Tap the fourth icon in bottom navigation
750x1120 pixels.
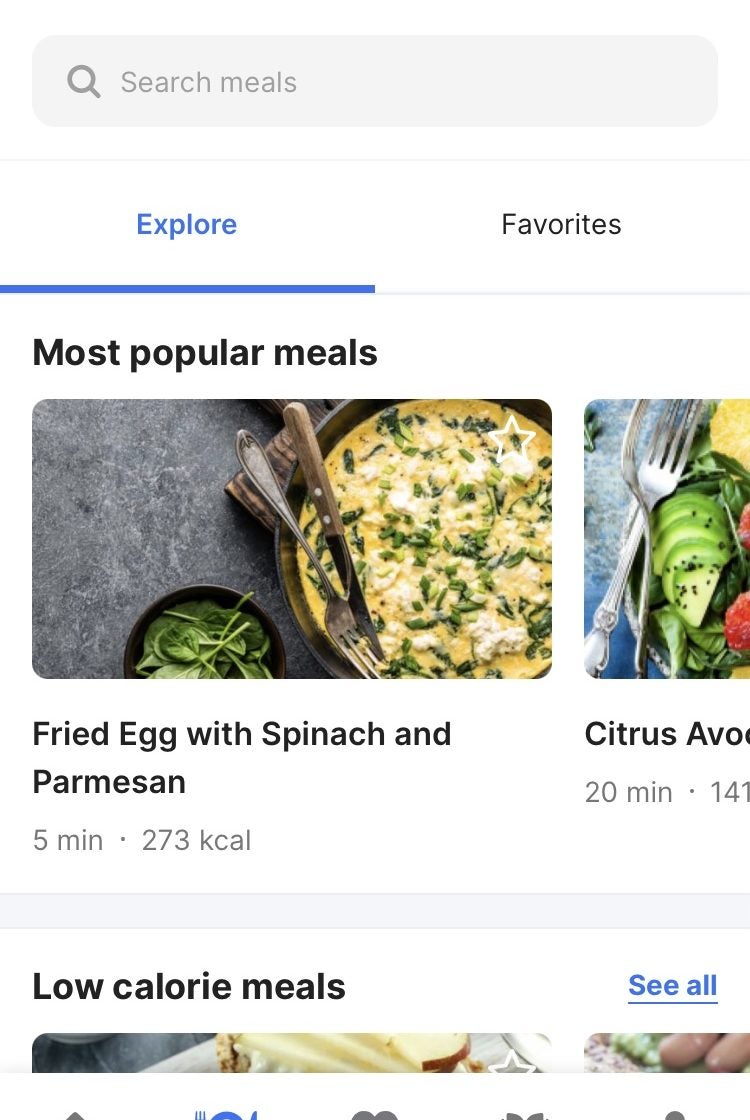click(525, 1113)
